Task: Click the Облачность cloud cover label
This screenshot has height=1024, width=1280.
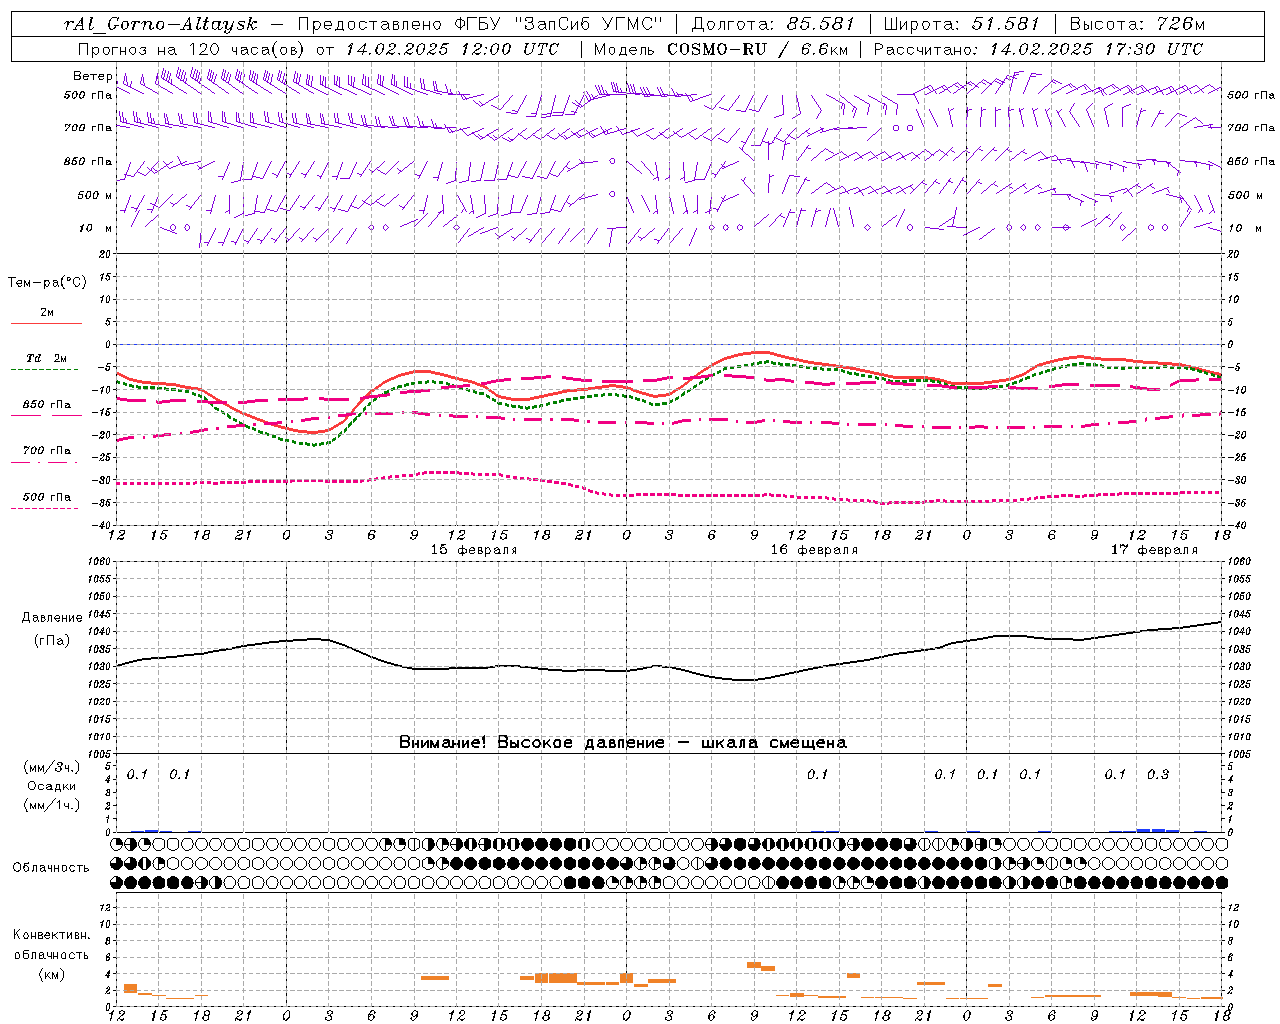Action: [51, 868]
